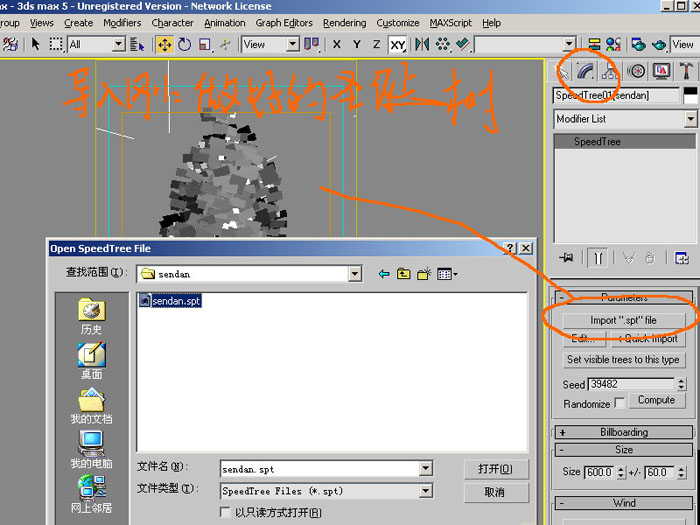Activate the Select and Scale tool
This screenshot has width=700, height=525.
[x=204, y=44]
